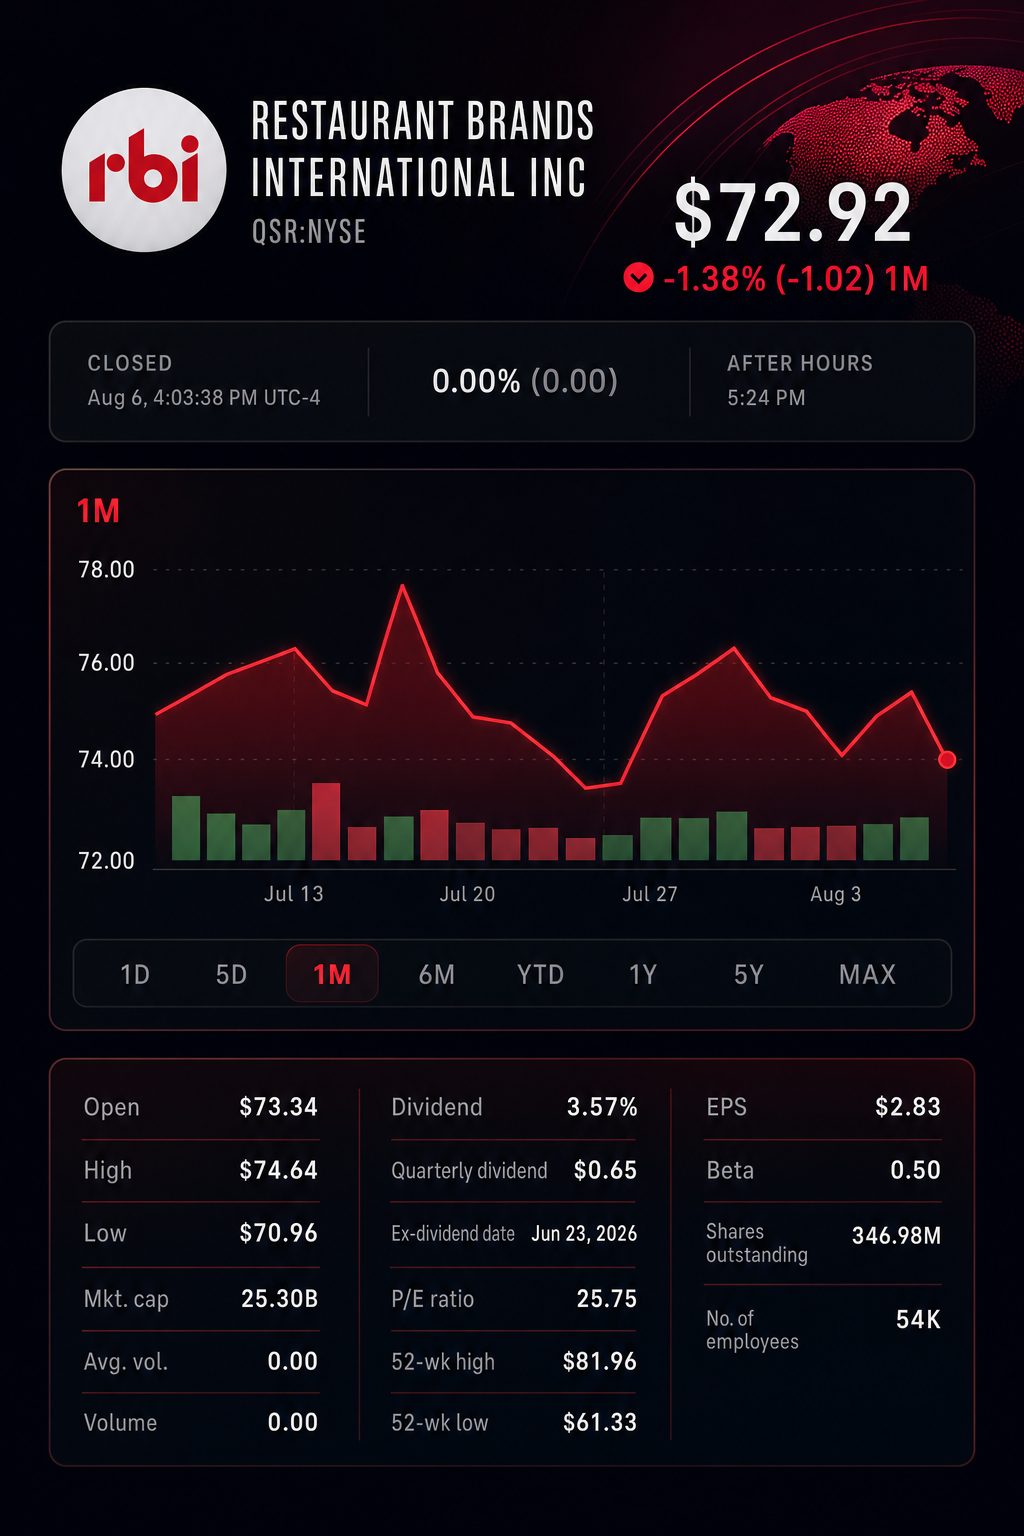This screenshot has height=1536, width=1024.
Task: Click the Volume row label
Action: 121,1423
